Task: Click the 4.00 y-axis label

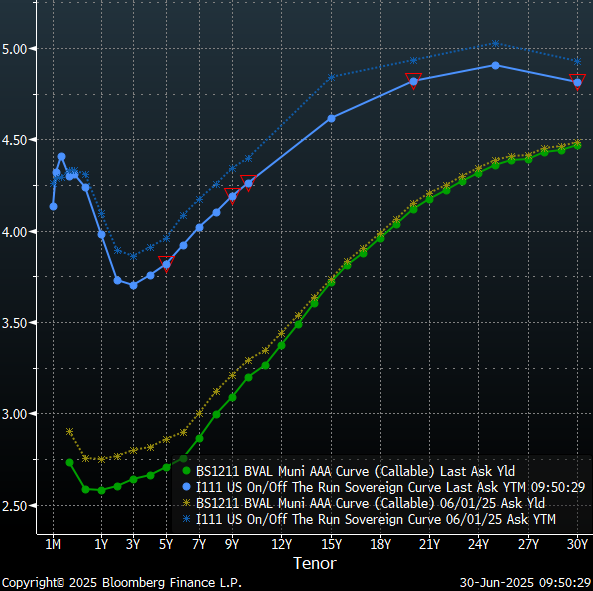Action: (x=14, y=232)
